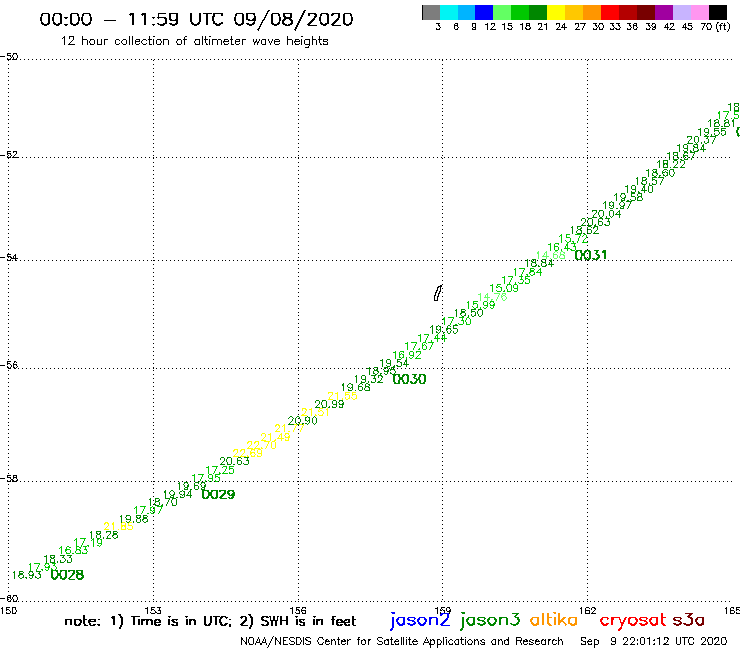Screen dimensions: 740x650
Task: Click the jason3 satellite legend label
Action: tap(490, 620)
